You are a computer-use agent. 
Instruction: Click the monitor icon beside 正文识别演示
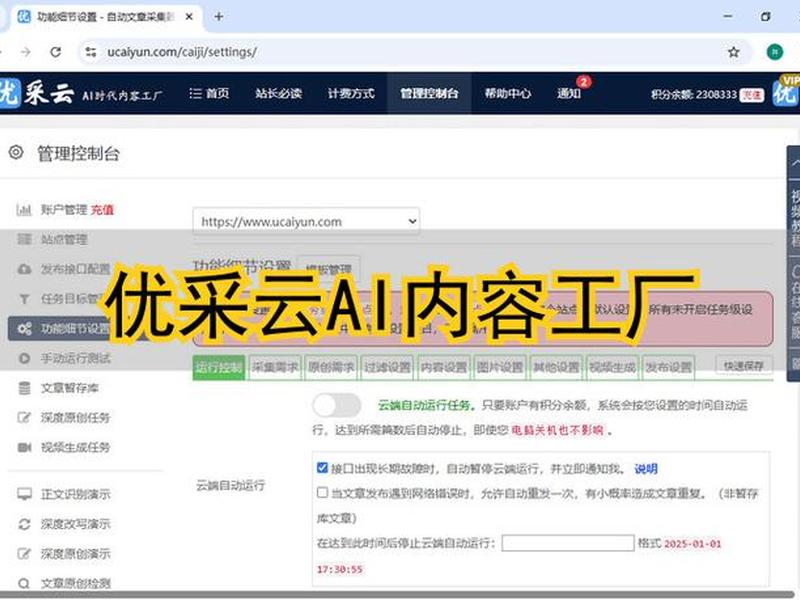[24, 494]
